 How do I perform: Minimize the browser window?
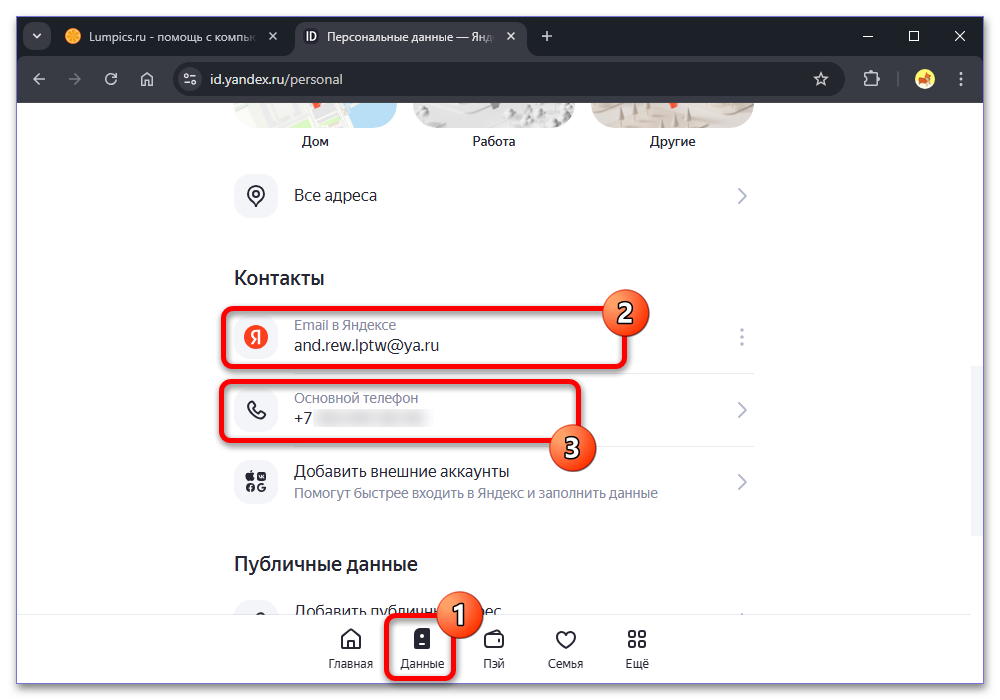pos(868,36)
